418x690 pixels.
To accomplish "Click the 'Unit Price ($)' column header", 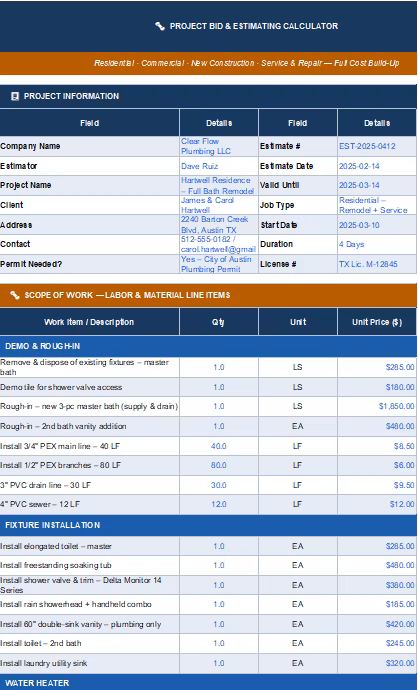I will coord(377,322).
